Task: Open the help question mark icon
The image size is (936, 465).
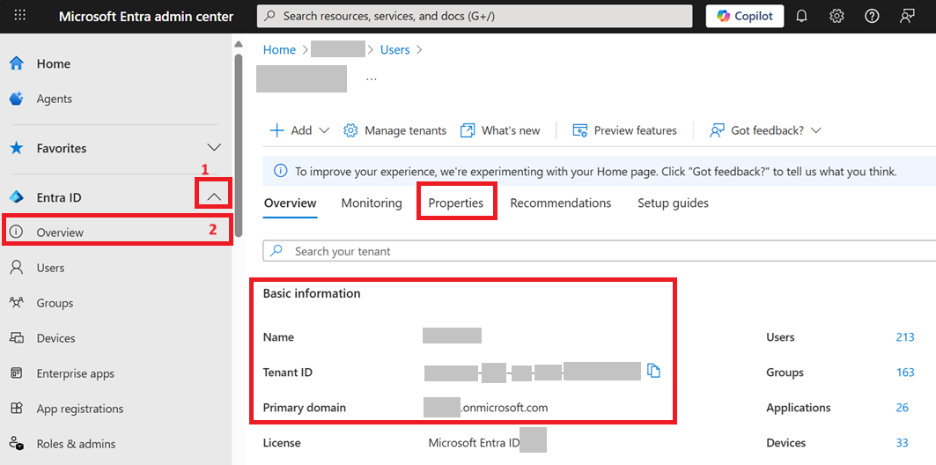Action: click(872, 16)
